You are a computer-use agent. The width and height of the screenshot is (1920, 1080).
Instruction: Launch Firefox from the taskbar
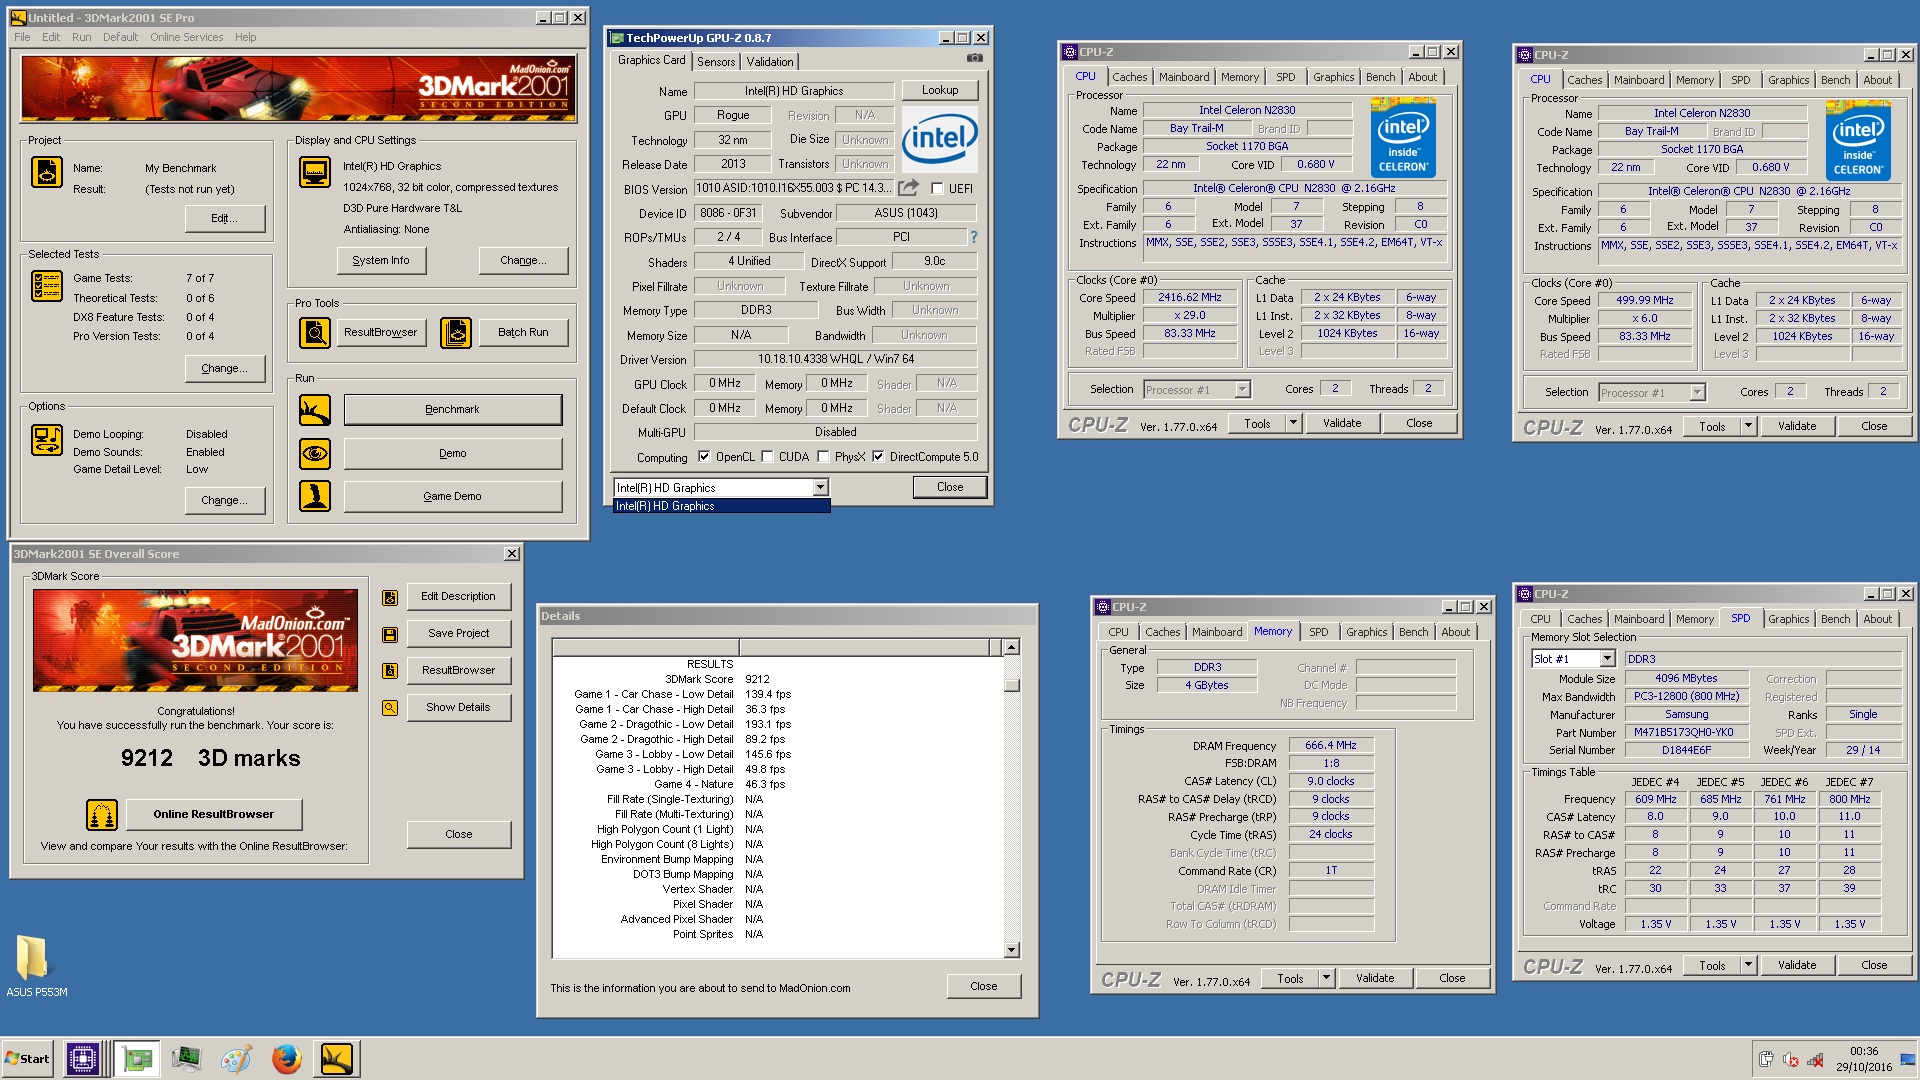(x=286, y=1059)
